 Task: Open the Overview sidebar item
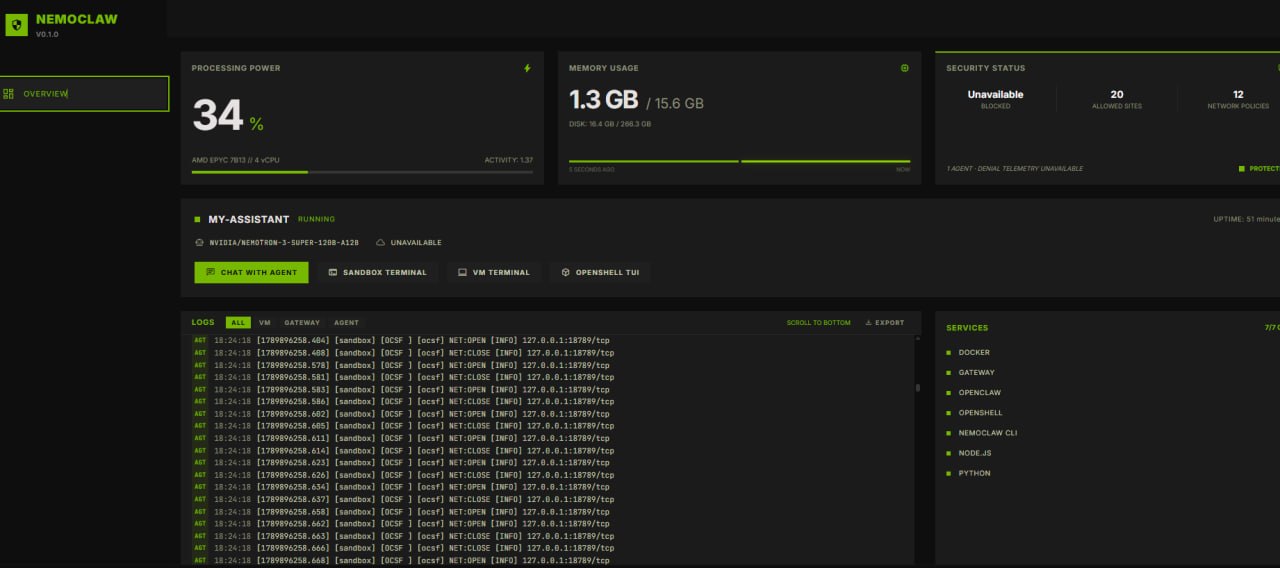pos(84,94)
